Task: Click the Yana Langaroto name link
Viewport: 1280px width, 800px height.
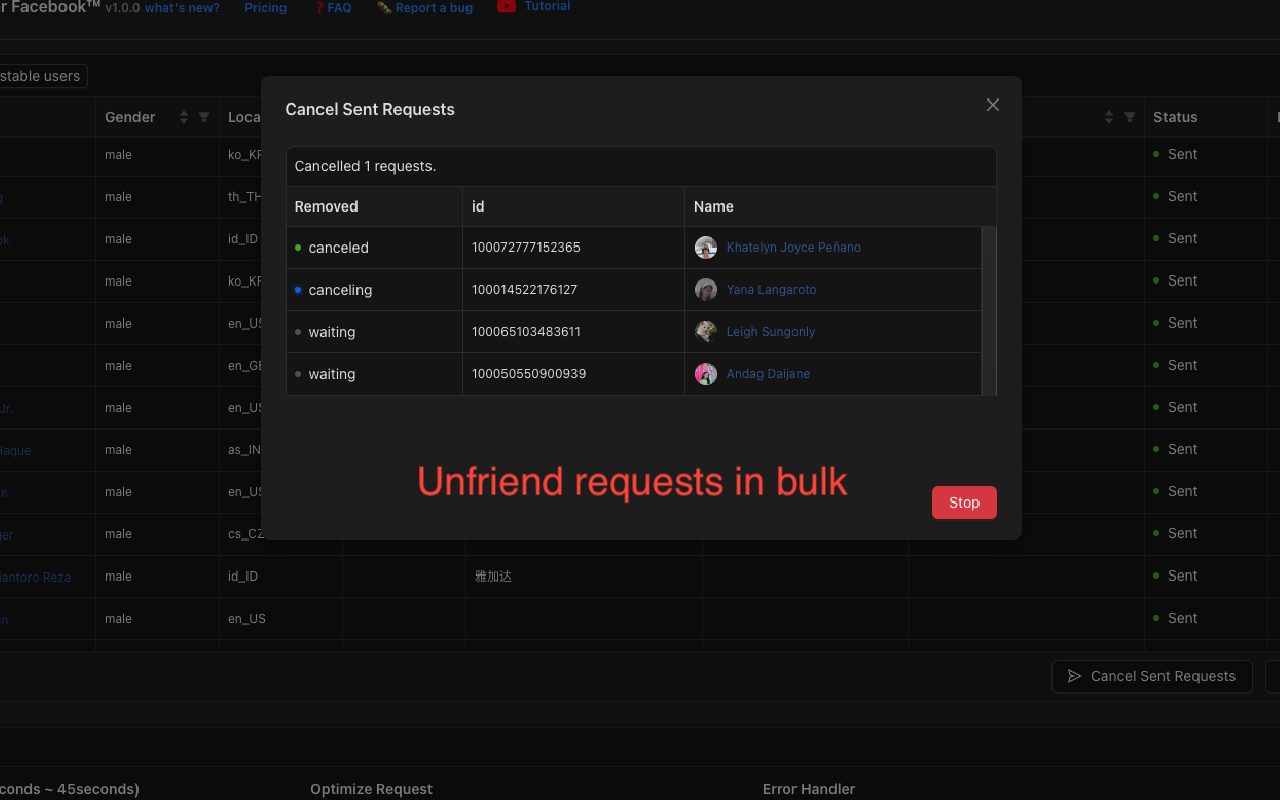Action: coord(771,289)
